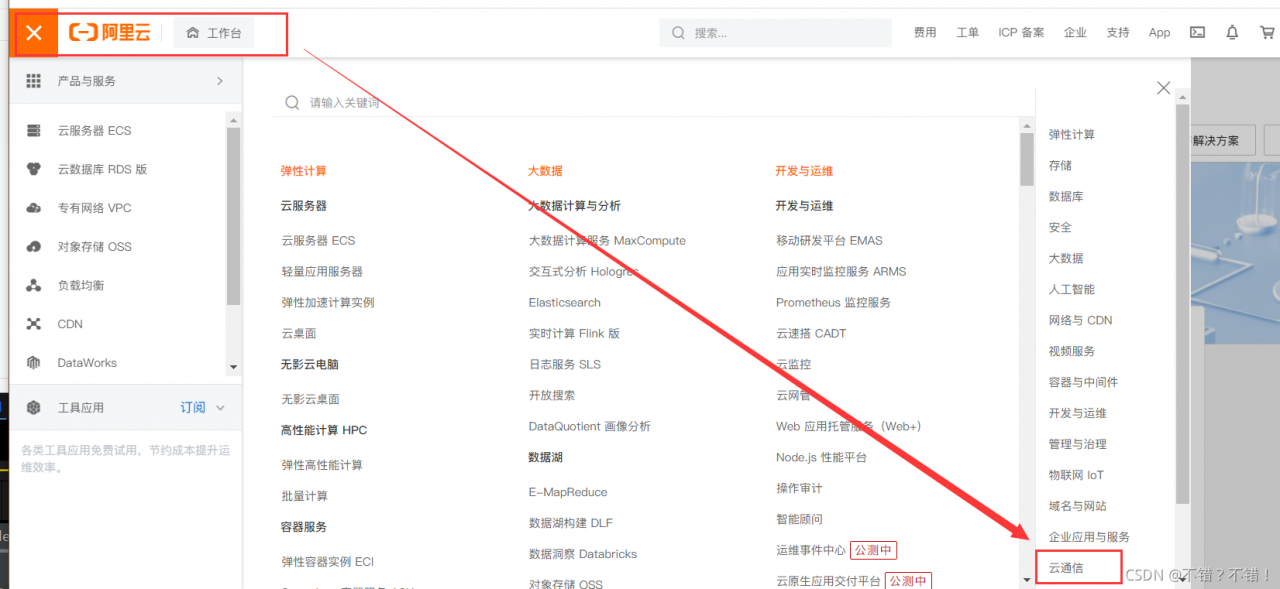Click the DataWorks icon
Image resolution: width=1280 pixels, height=589 pixels.
(x=34, y=363)
